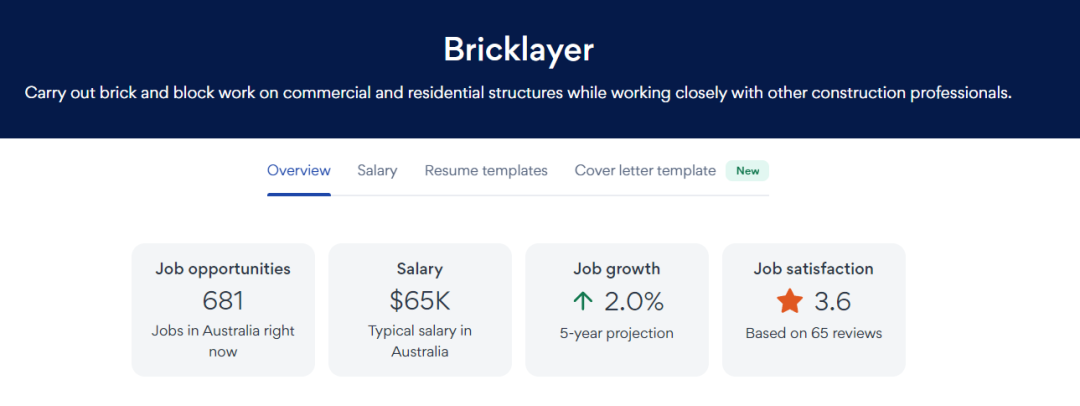Switch to the Salary tab
The image size is (1080, 406).
tap(377, 170)
